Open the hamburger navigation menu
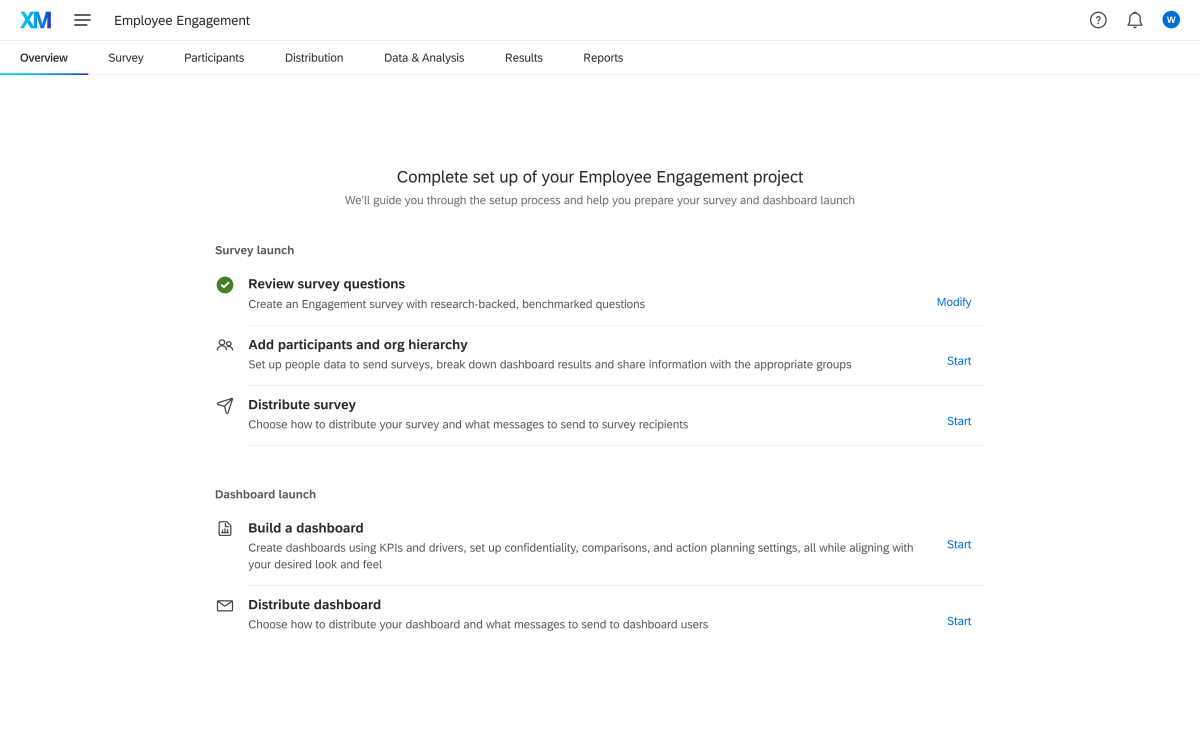The height and width of the screenshot is (750, 1200). 82,20
